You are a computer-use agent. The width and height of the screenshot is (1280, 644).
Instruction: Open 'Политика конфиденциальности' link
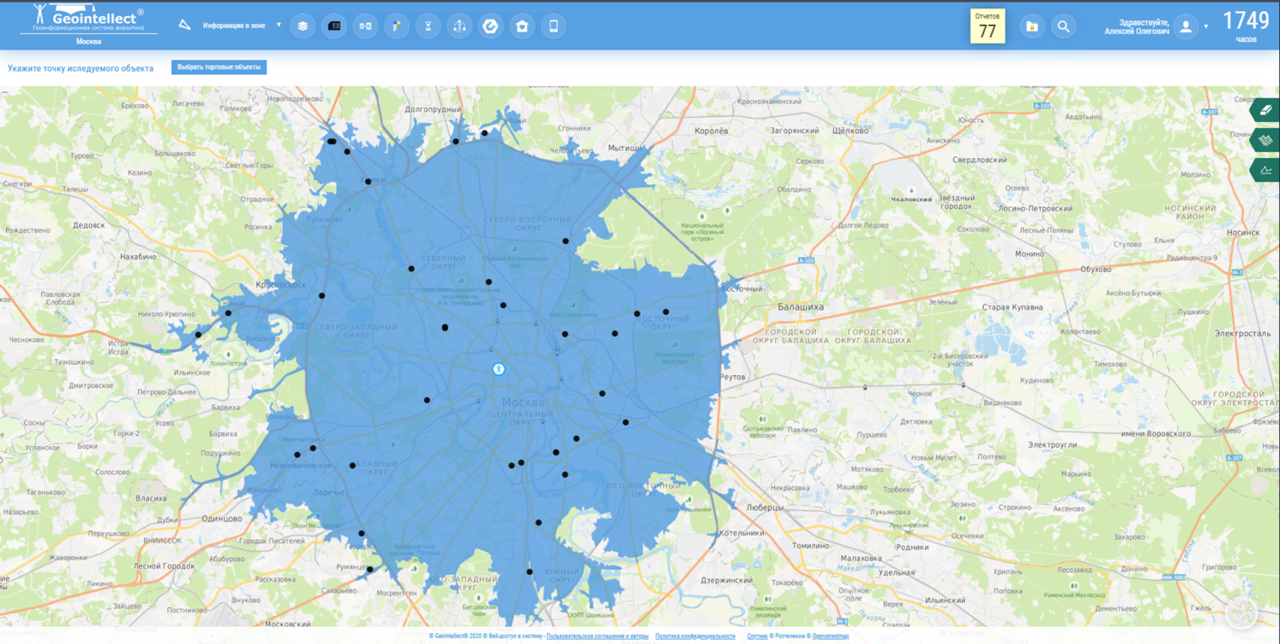pyautogui.click(x=695, y=636)
